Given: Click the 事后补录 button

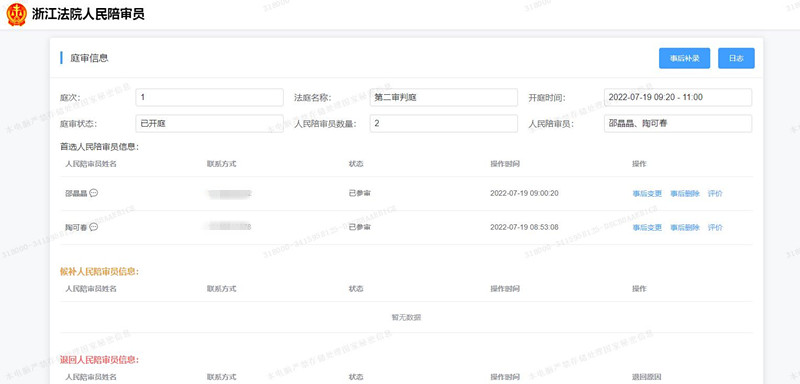Looking at the screenshot, I should tap(684, 58).
